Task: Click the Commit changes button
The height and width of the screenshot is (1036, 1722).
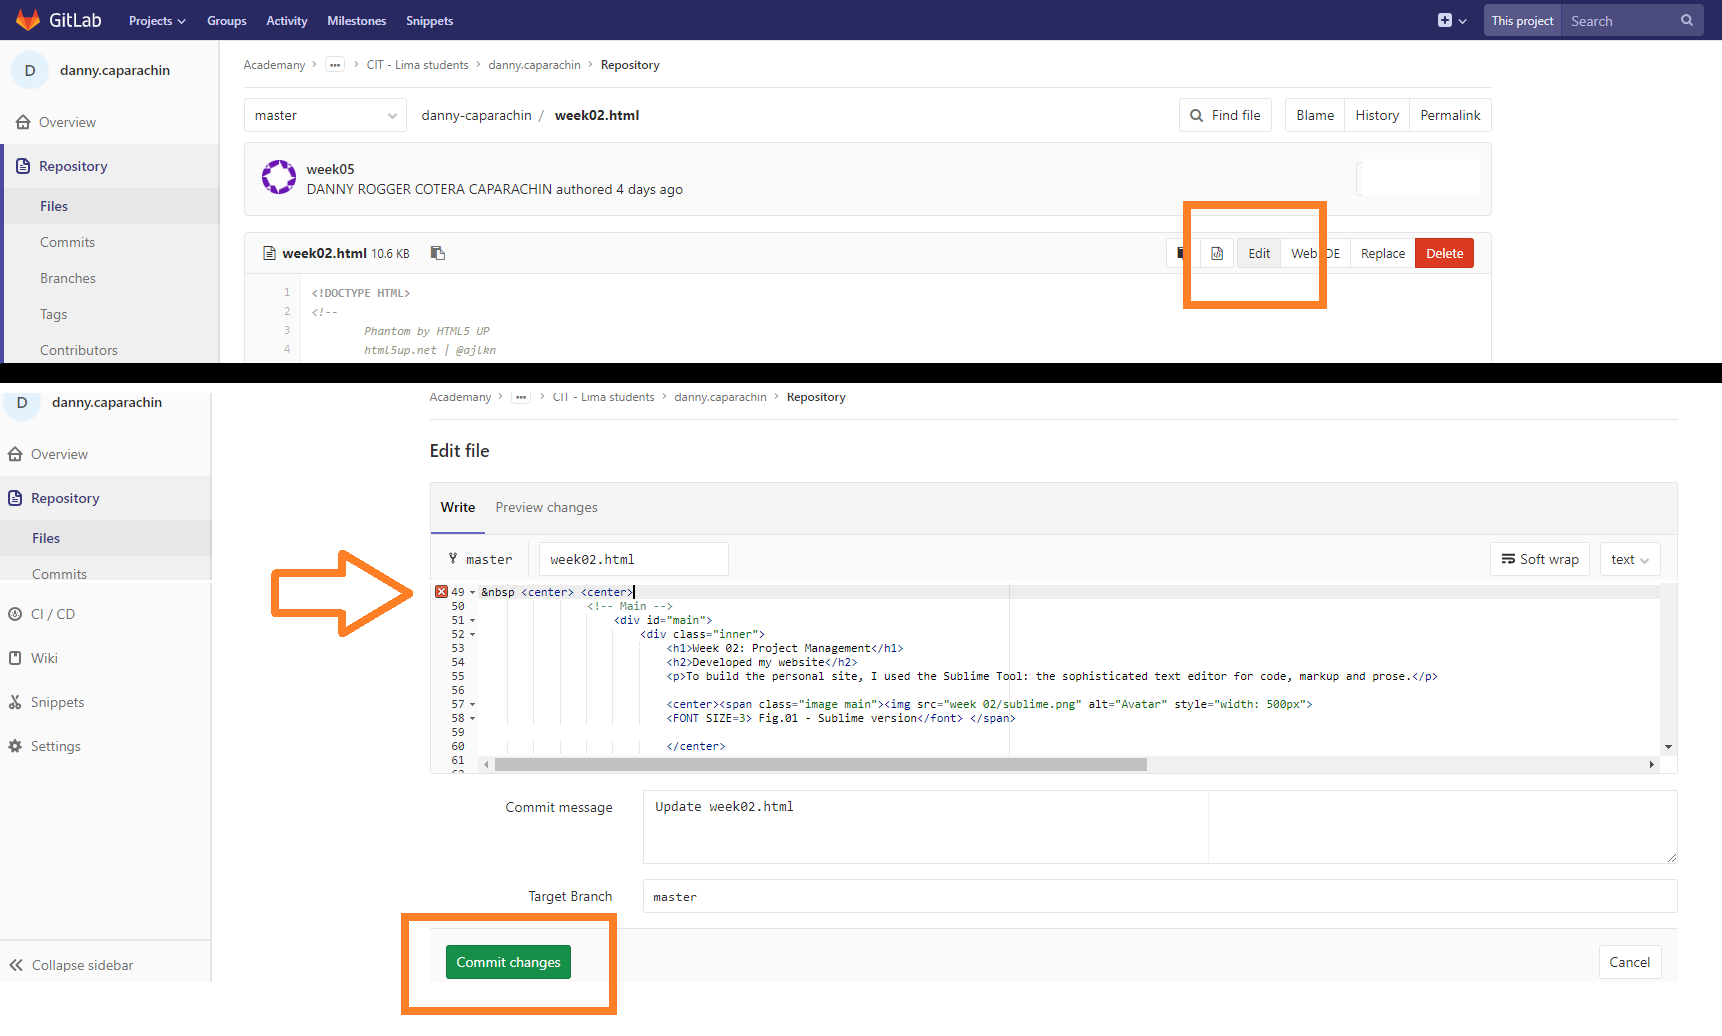Action: (x=508, y=962)
